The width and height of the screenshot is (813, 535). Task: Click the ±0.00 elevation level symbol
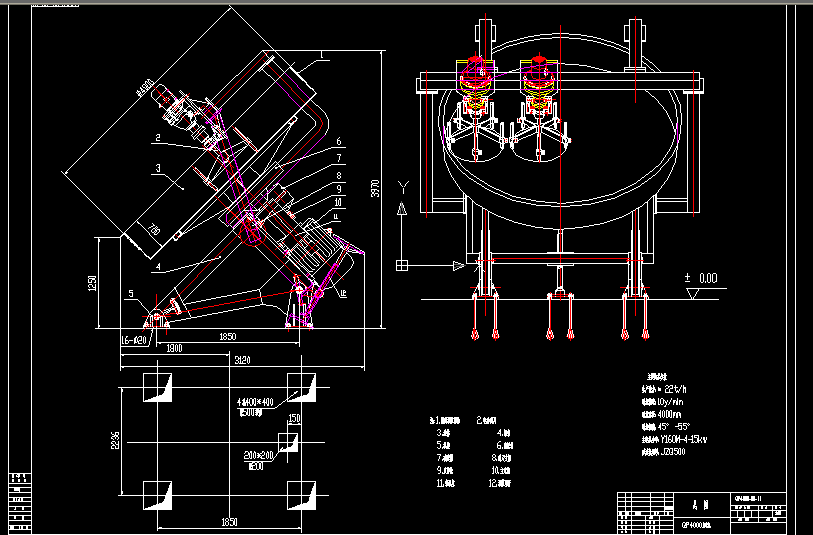pos(700,278)
